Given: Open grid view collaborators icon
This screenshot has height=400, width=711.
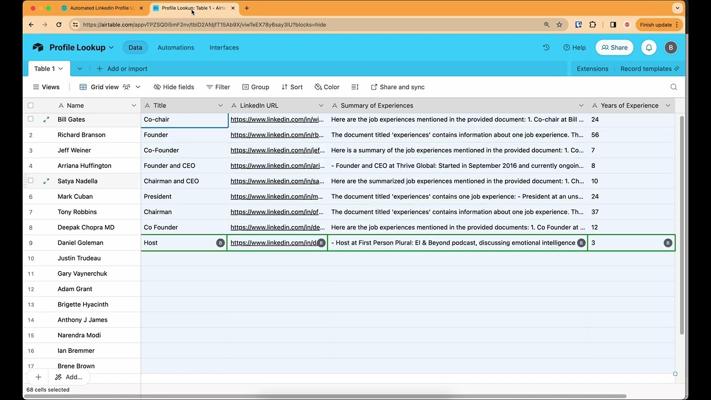Looking at the screenshot, I should coord(127,87).
